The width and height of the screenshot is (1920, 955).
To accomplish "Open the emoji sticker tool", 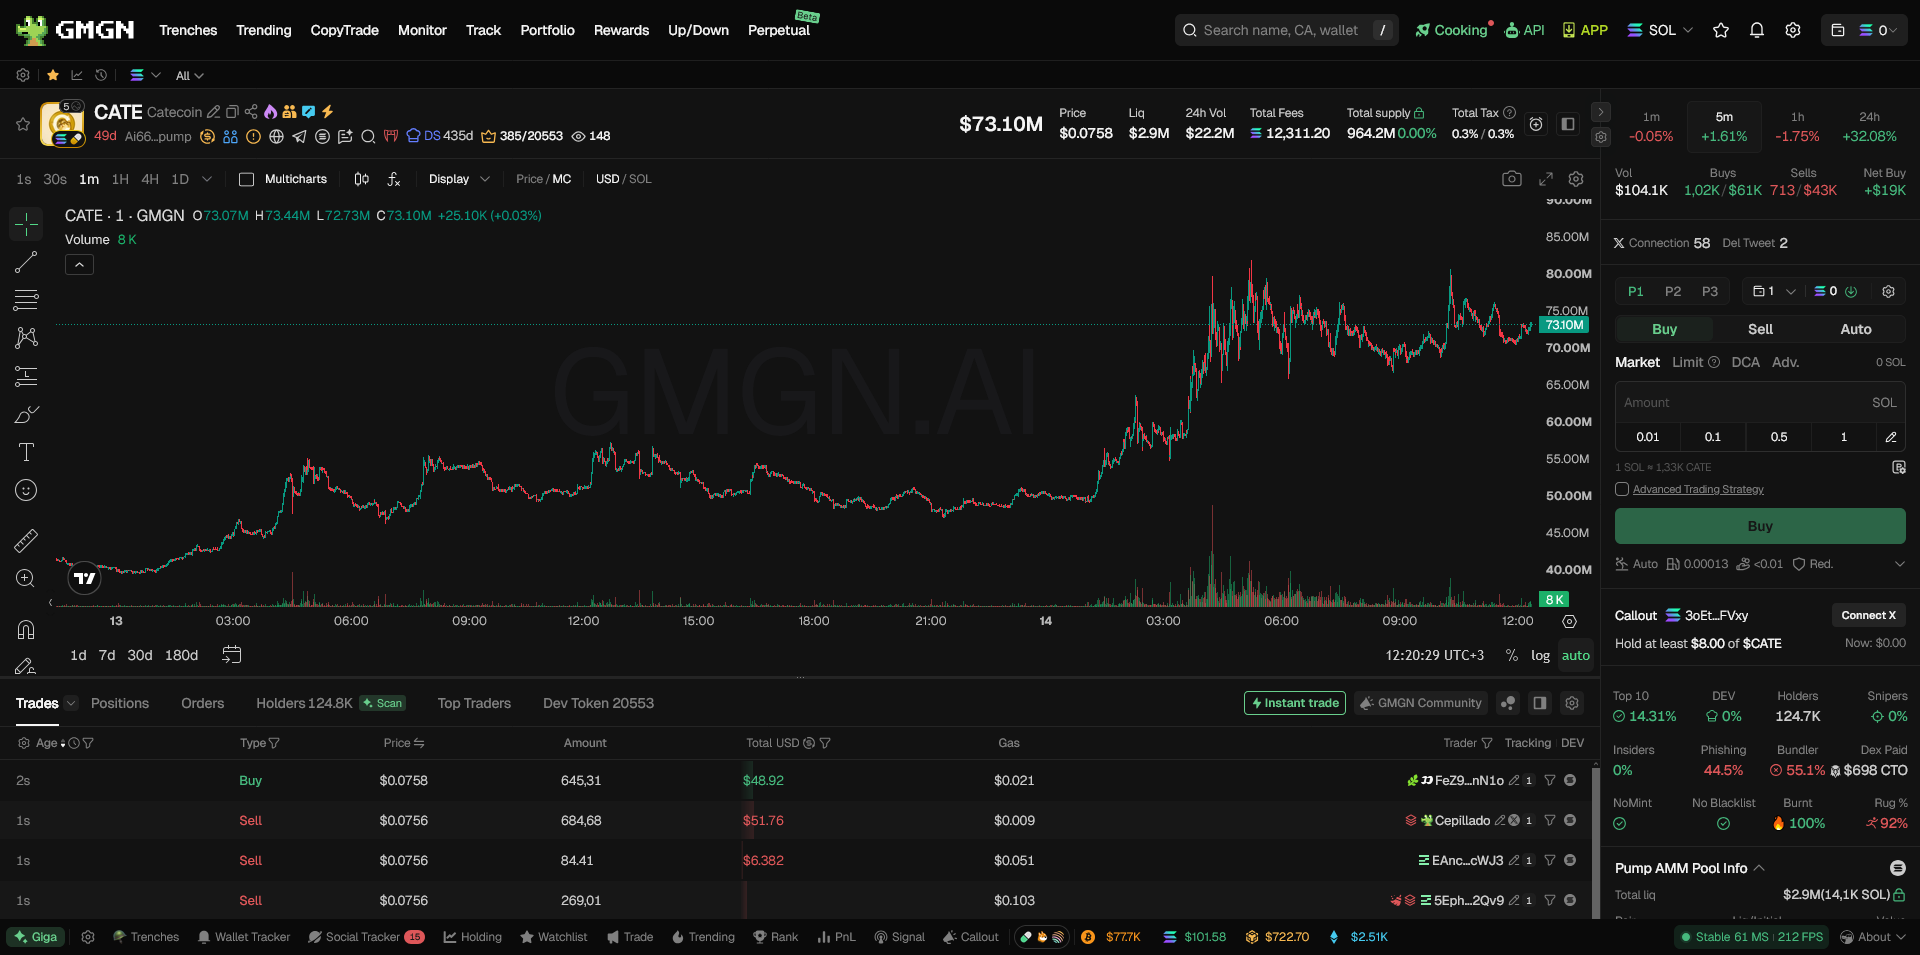I will (26, 490).
